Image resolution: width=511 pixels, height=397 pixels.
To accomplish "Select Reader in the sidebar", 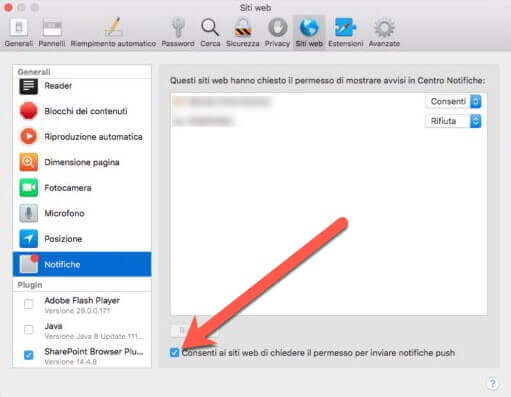I will click(x=82, y=86).
